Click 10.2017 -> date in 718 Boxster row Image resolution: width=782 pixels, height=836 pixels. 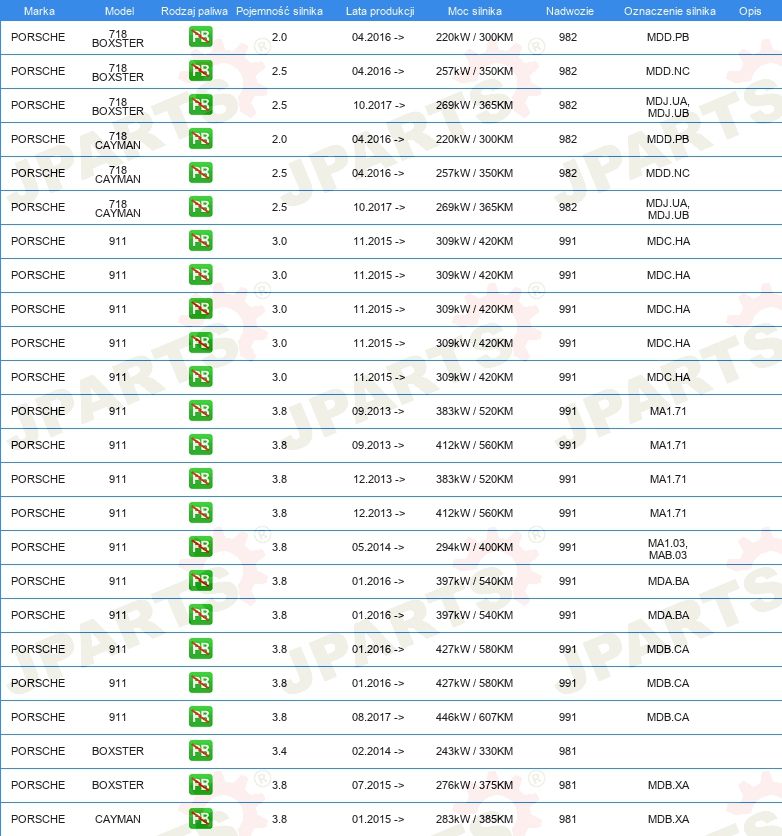tap(378, 105)
